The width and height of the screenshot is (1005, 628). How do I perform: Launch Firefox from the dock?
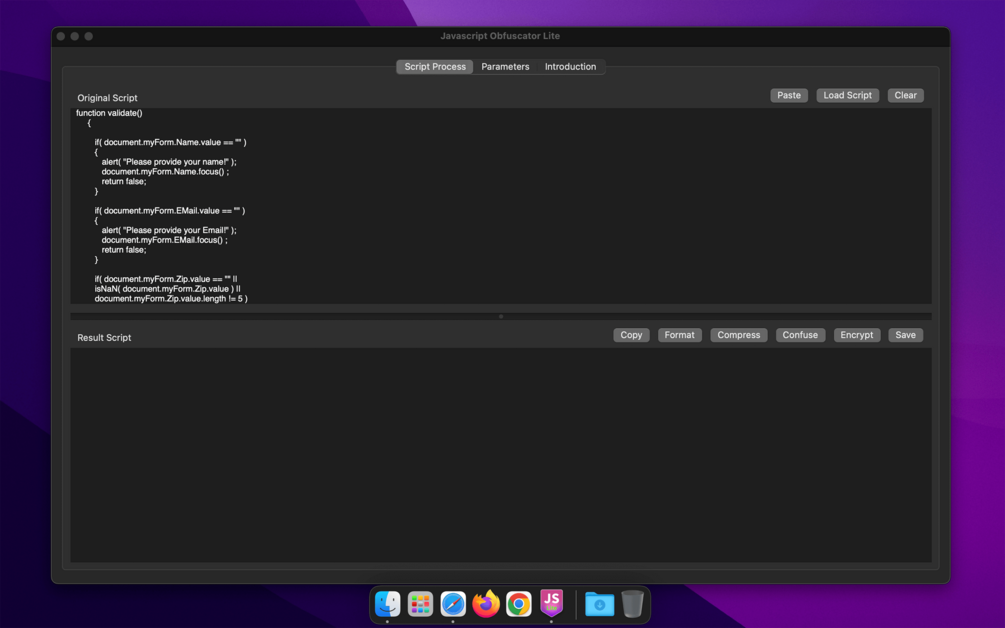point(486,604)
